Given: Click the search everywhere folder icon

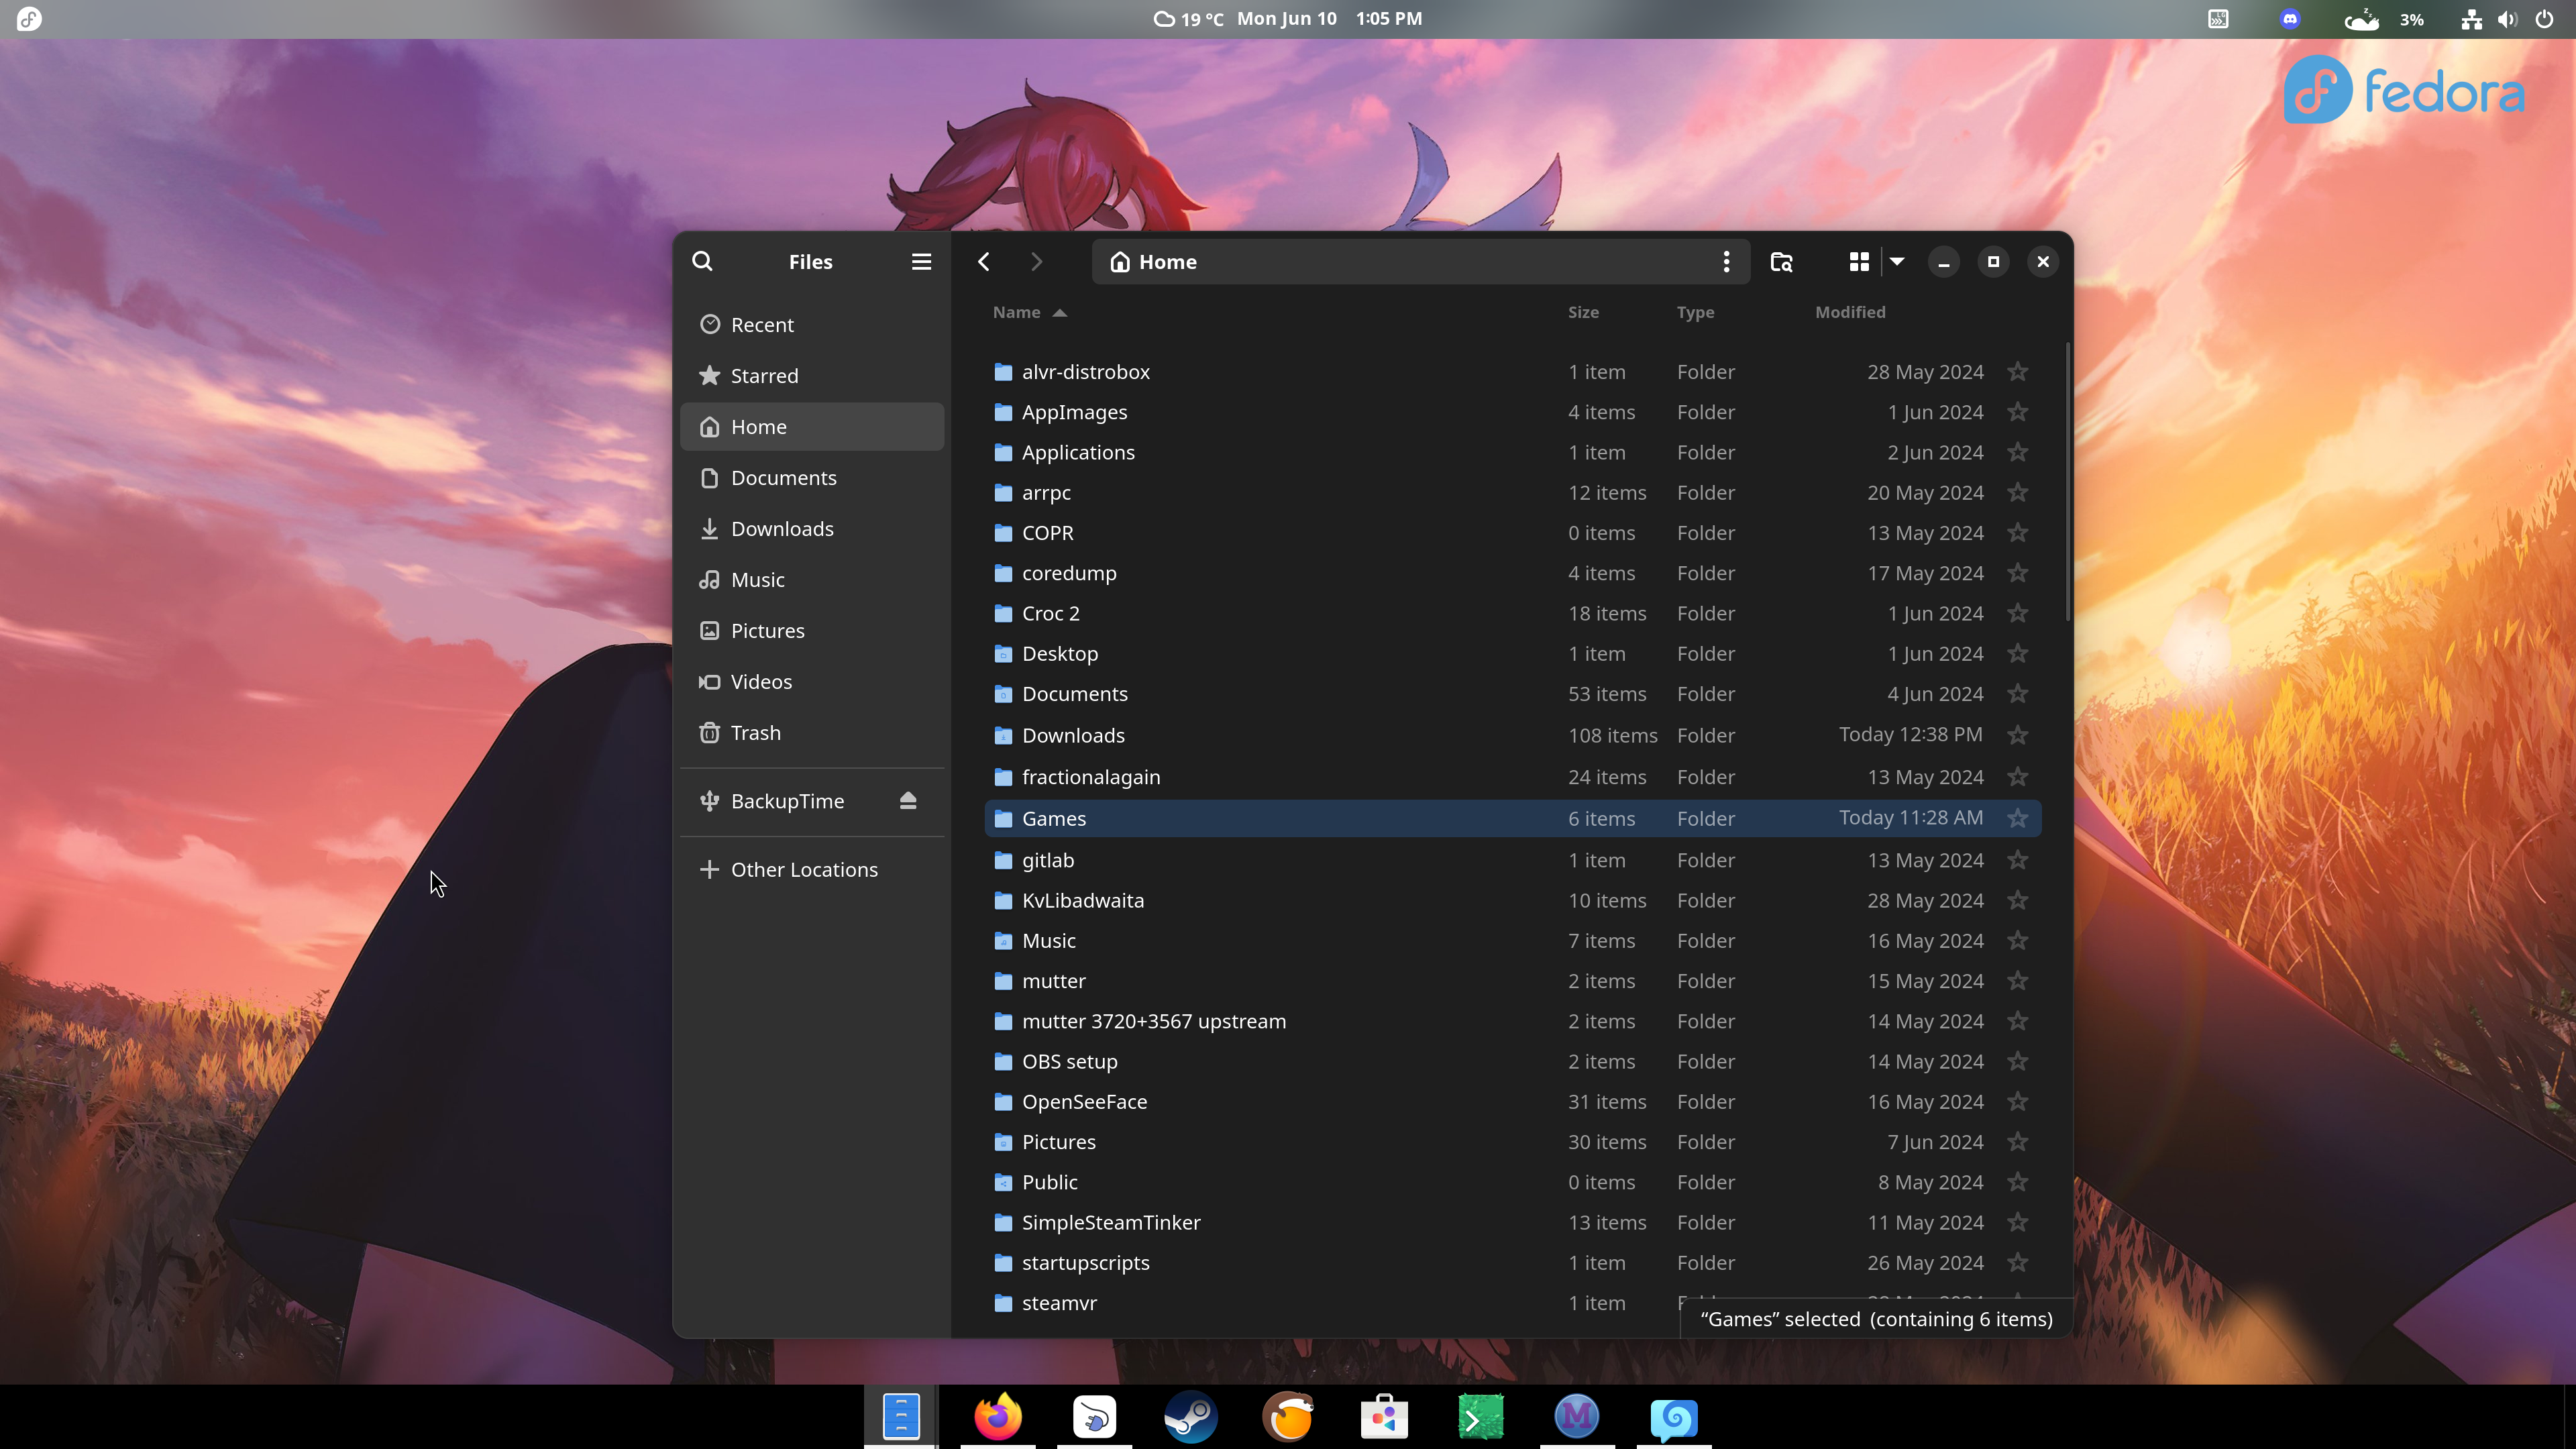Looking at the screenshot, I should point(1781,262).
